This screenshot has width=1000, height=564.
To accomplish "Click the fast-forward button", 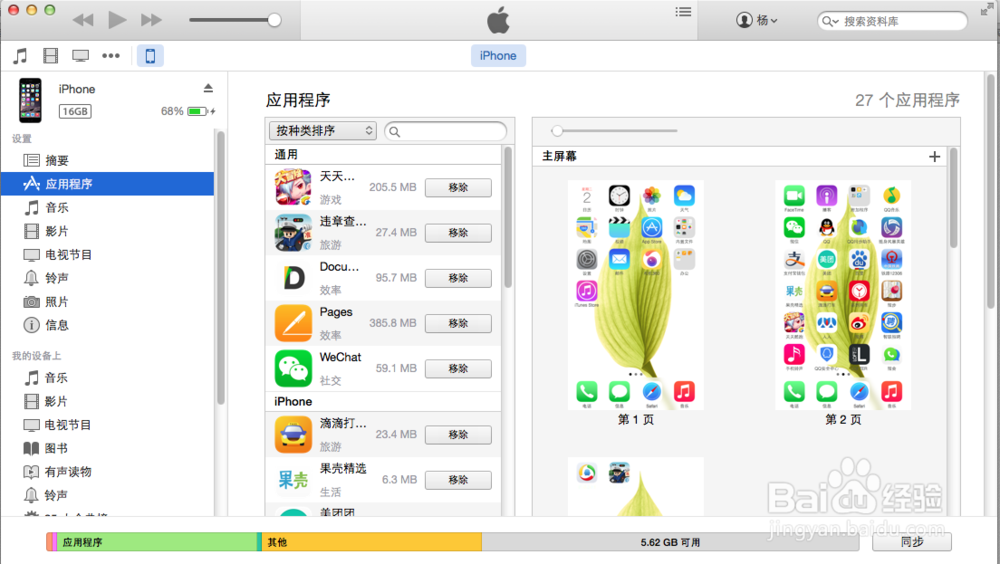I will 151,20.
